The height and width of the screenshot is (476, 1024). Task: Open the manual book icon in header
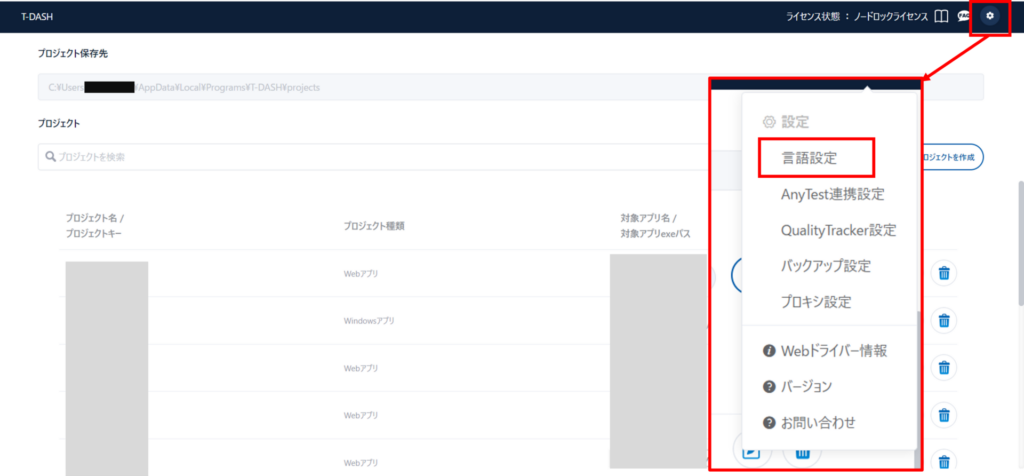[940, 16]
